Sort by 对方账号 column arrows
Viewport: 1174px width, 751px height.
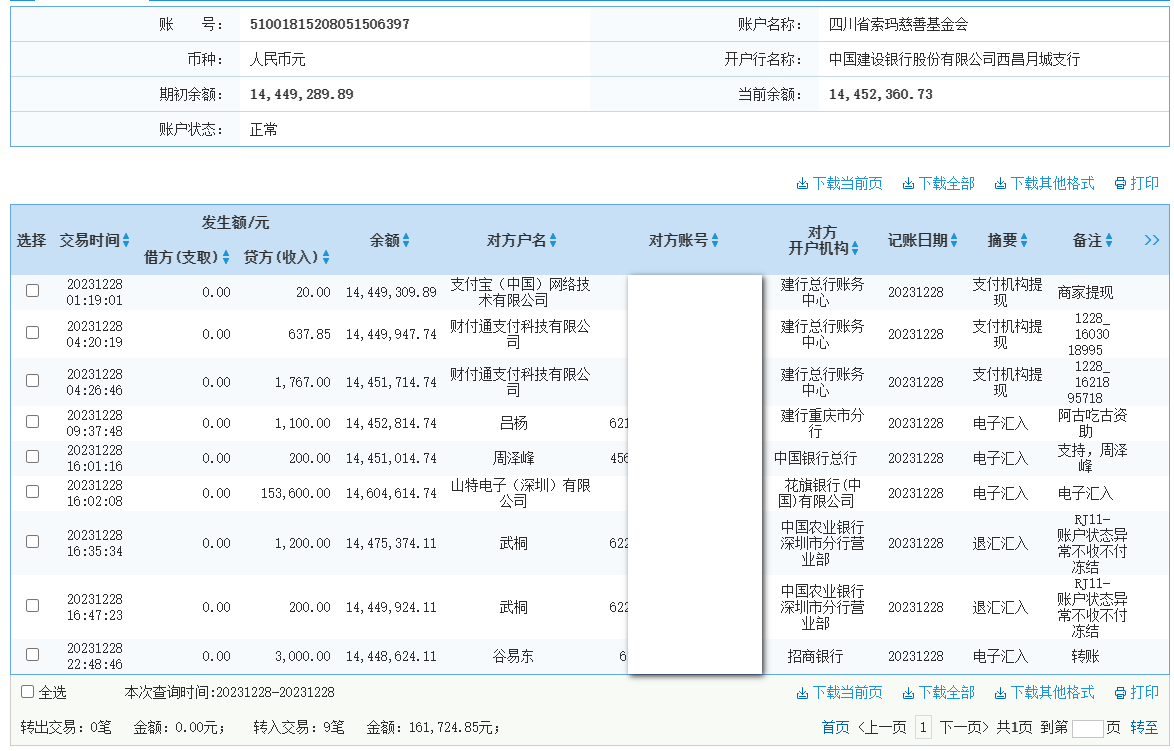[x=714, y=240]
